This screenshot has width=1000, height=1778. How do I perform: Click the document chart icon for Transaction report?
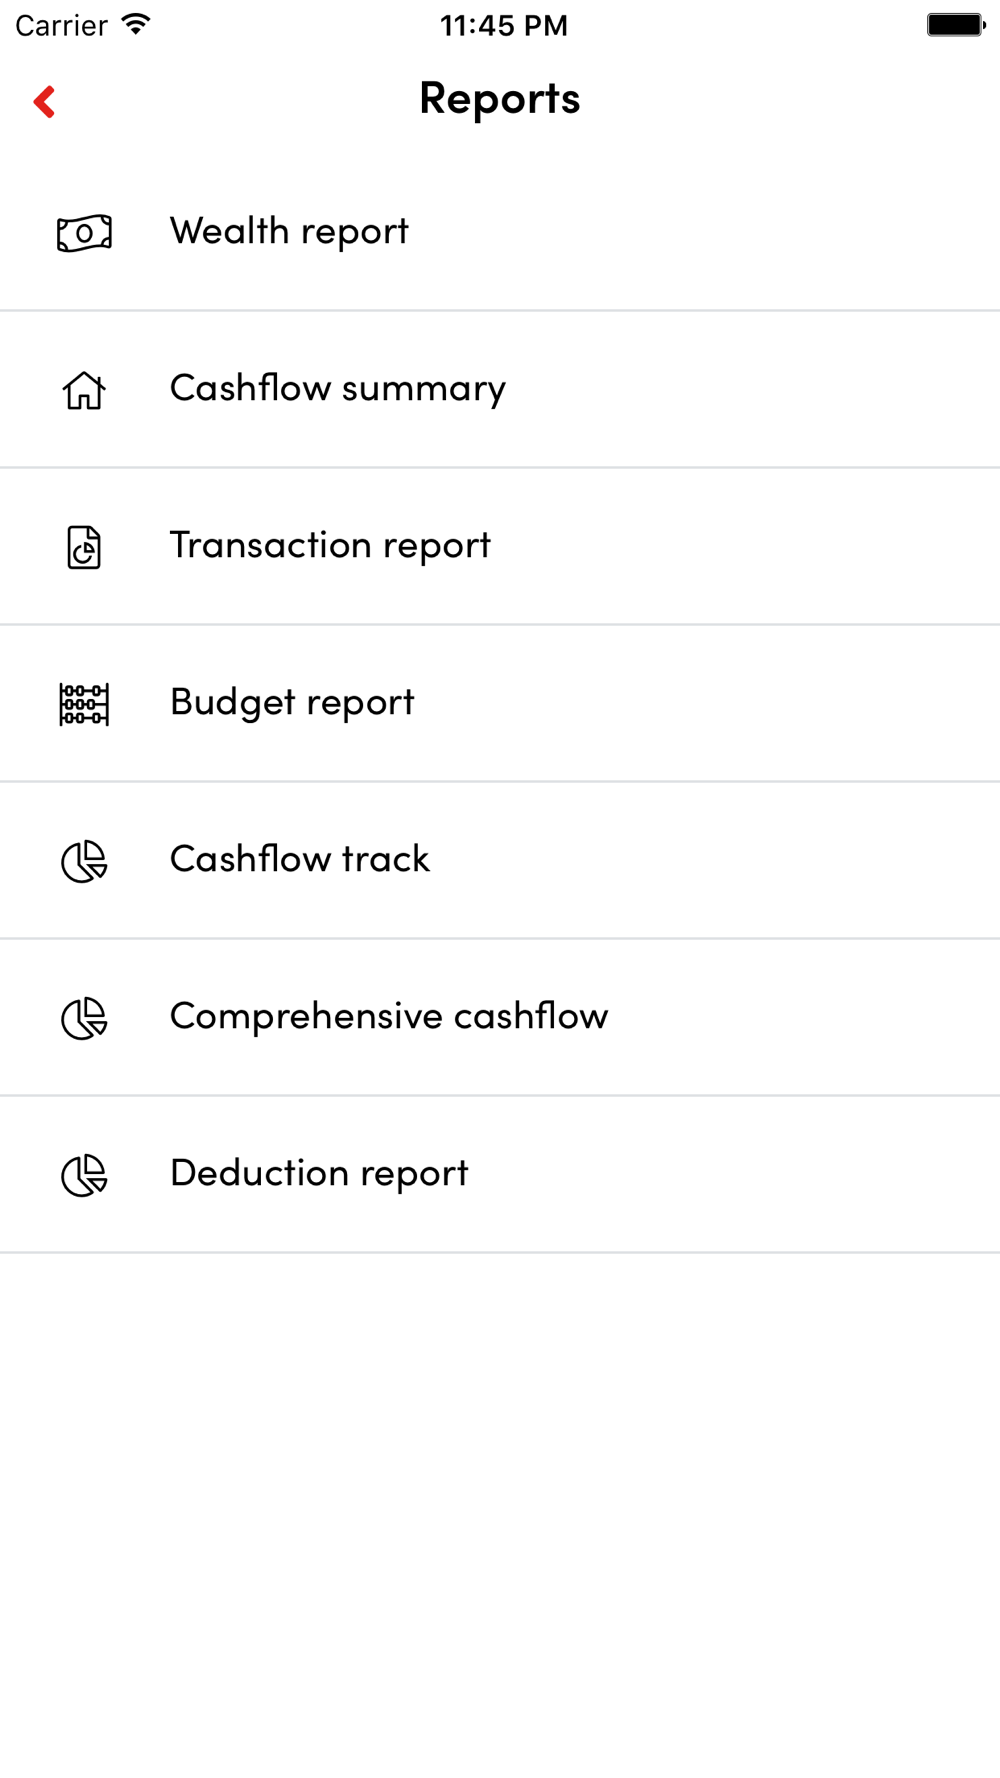pos(84,547)
